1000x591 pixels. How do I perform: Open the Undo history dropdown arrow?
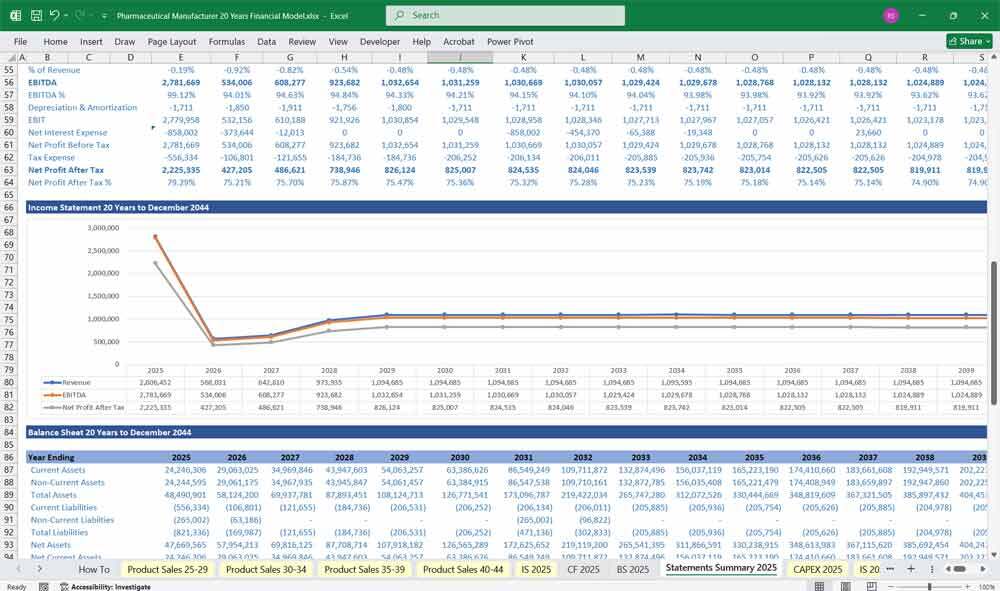(x=66, y=15)
